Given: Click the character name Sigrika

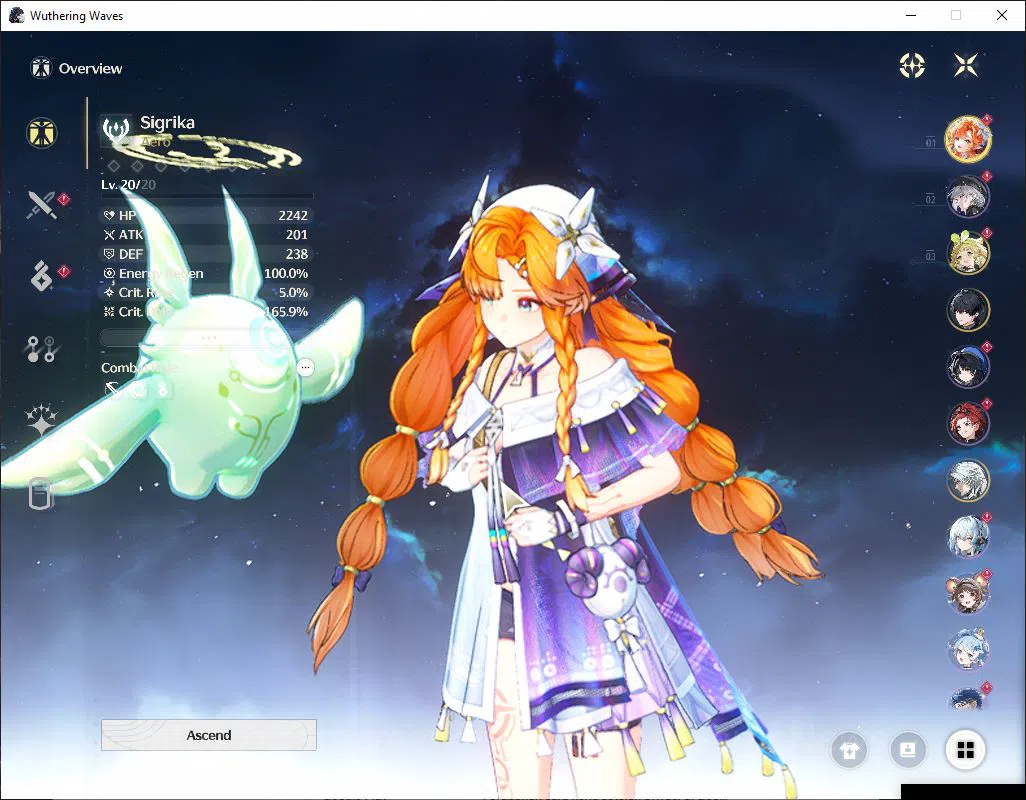Looking at the screenshot, I should (x=168, y=122).
